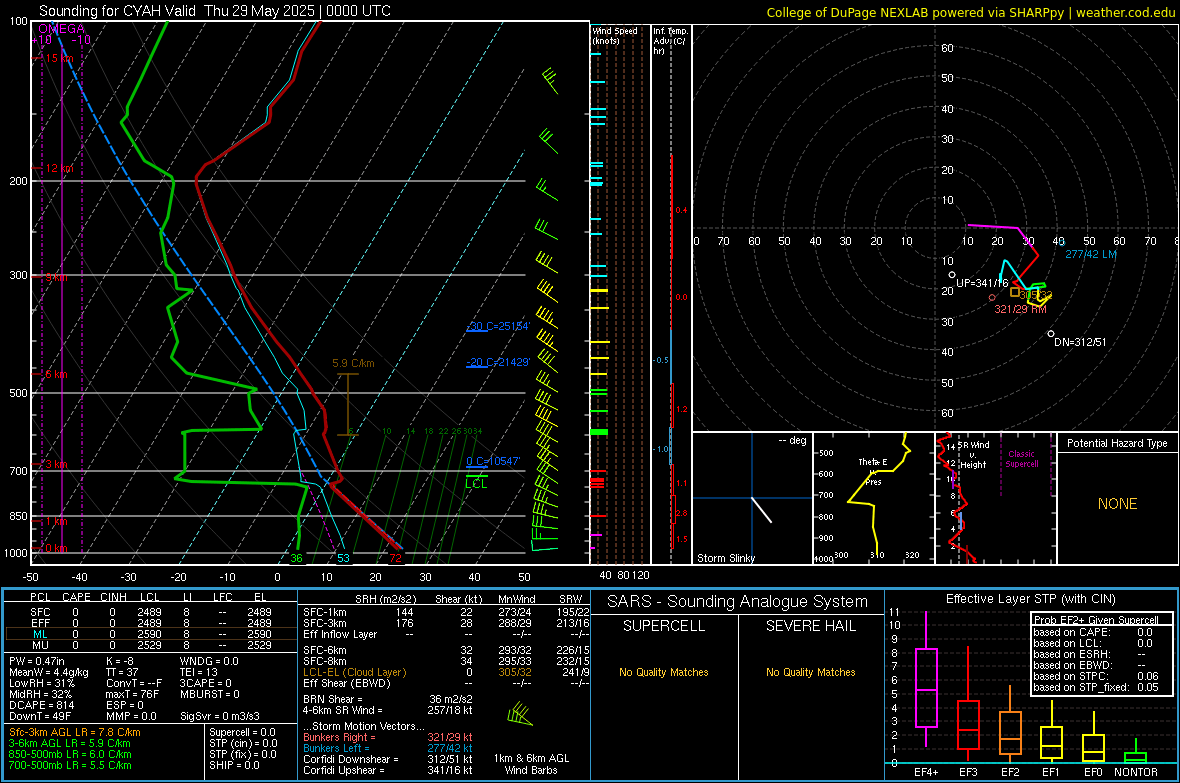Click the Bunkers Right = 321/29 kt entry
1180x783 pixels.
tap(388, 738)
